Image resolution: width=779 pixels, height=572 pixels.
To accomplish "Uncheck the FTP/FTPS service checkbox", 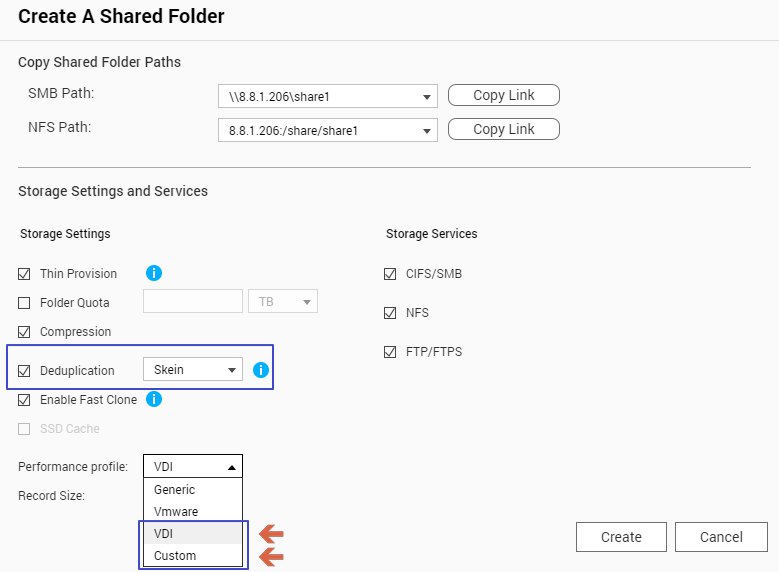I will [x=391, y=352].
